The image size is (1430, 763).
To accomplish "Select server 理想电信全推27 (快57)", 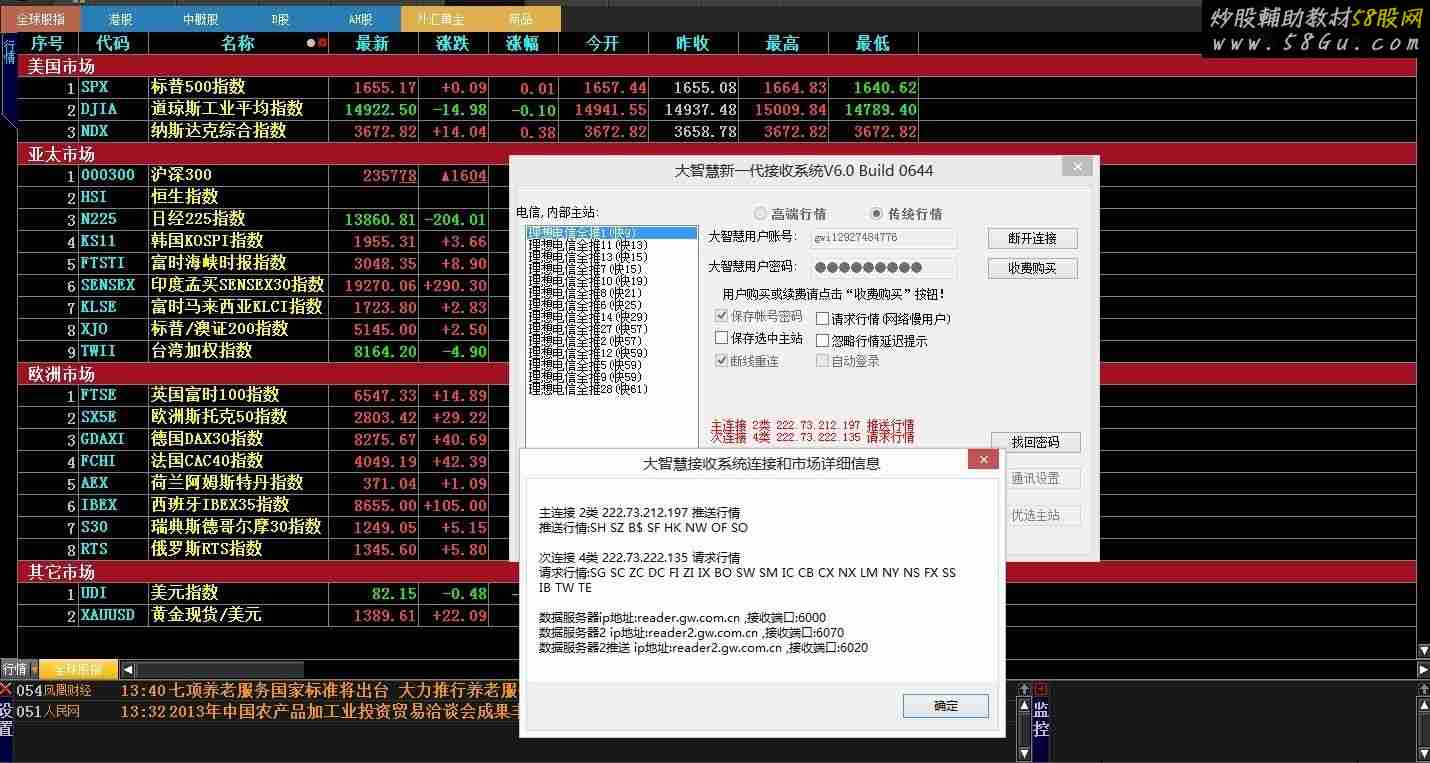I will [x=611, y=329].
